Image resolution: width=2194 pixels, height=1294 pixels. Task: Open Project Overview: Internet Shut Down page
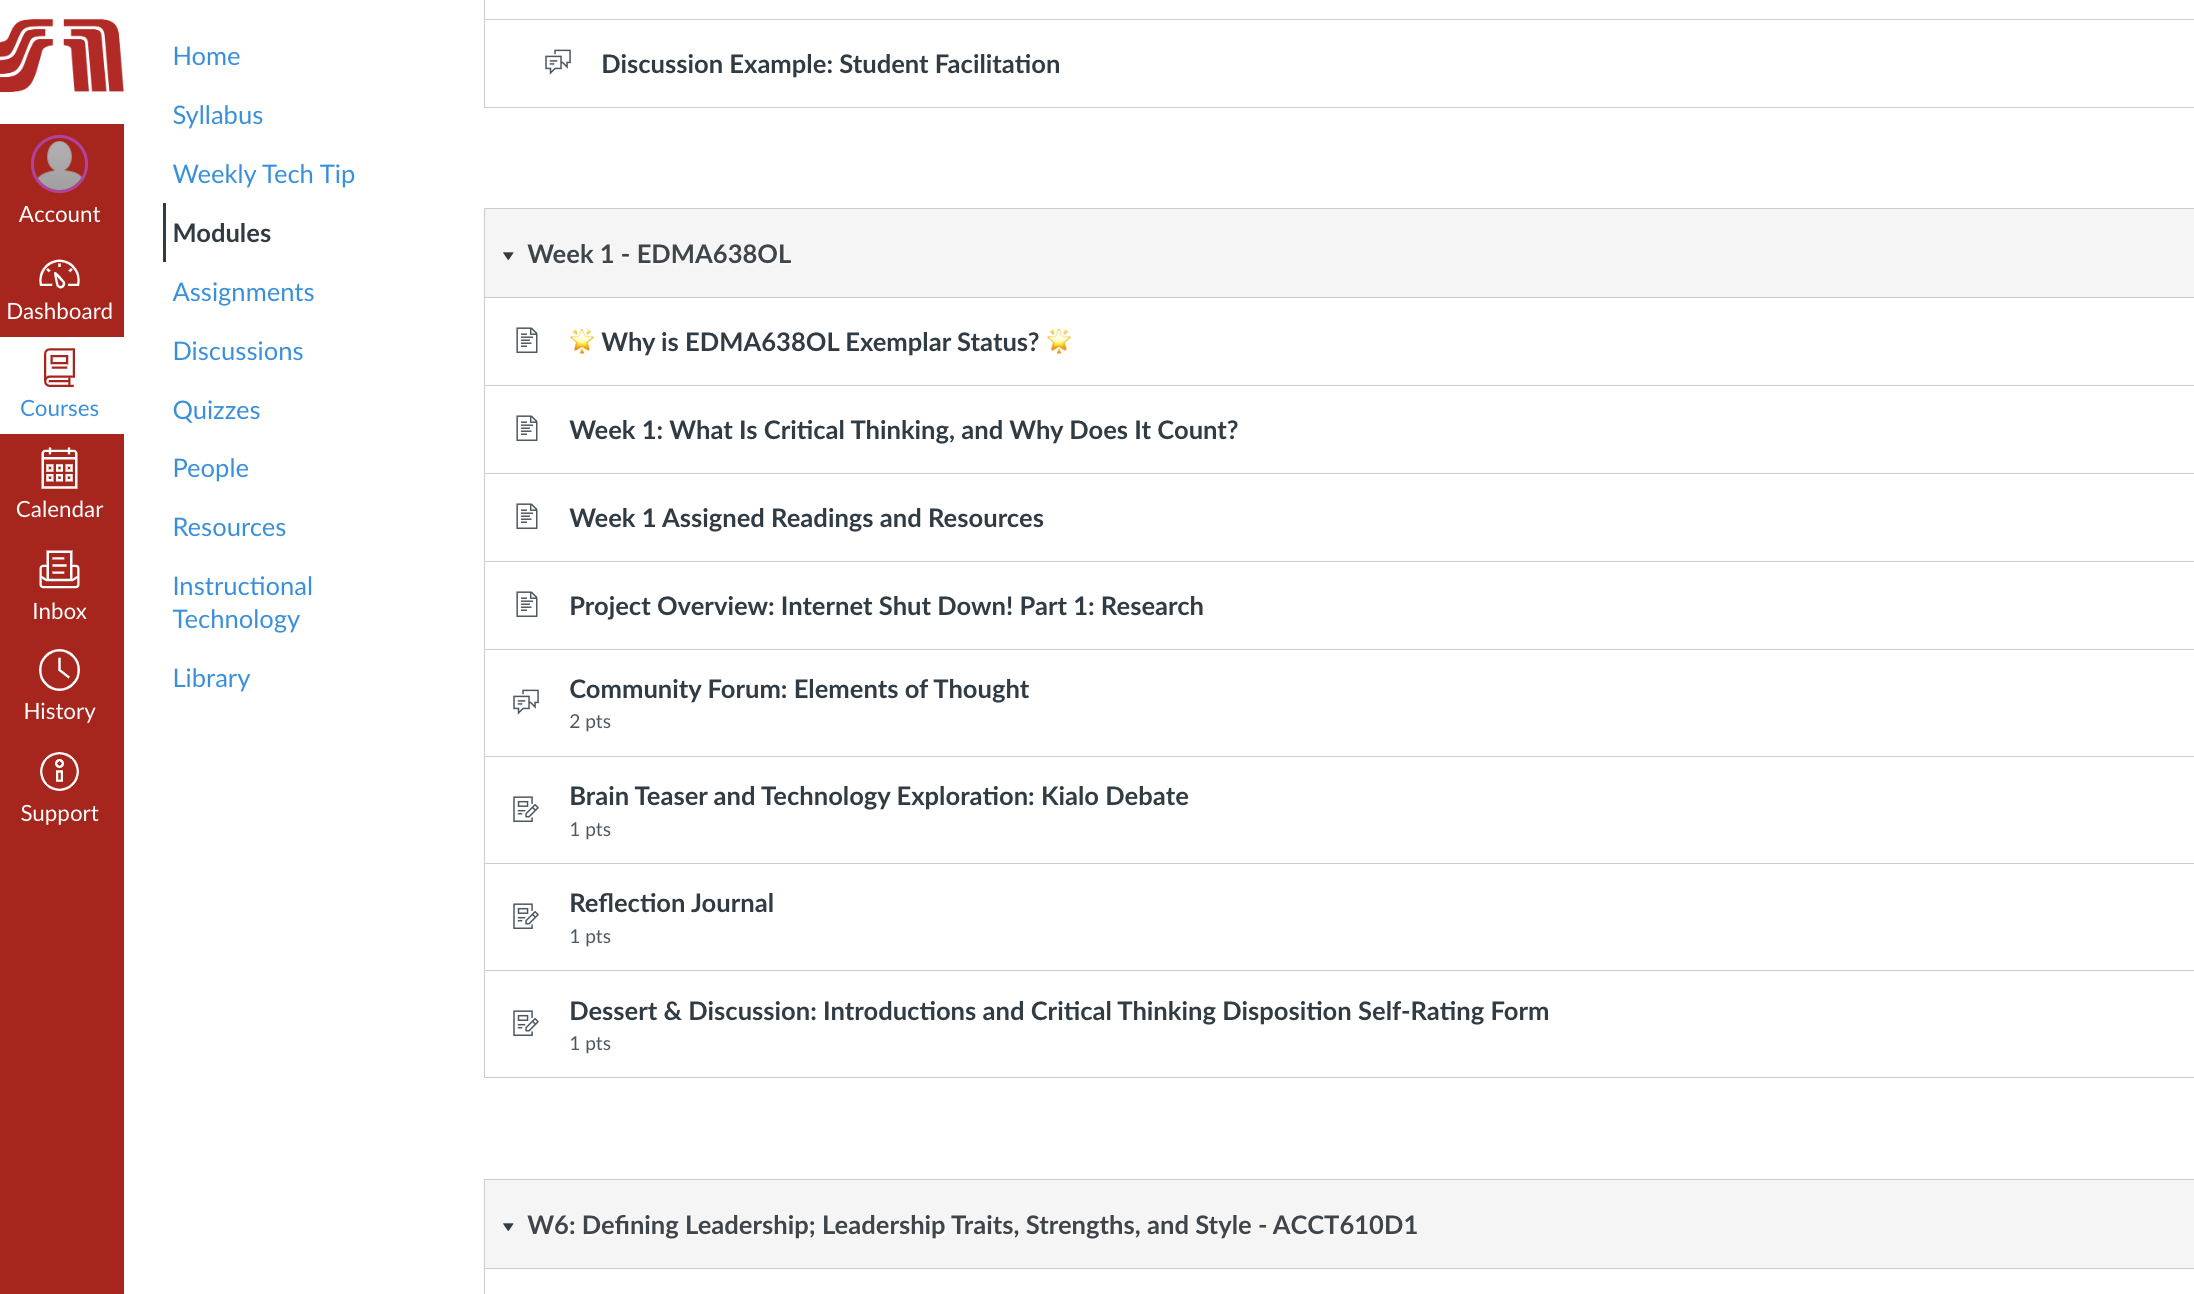pos(886,606)
